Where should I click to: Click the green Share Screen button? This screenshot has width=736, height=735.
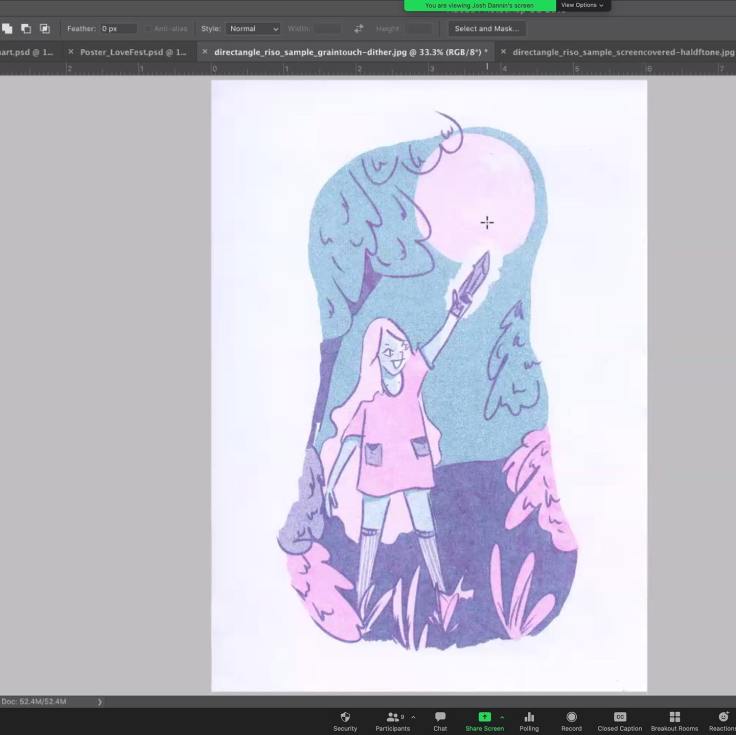coord(484,720)
